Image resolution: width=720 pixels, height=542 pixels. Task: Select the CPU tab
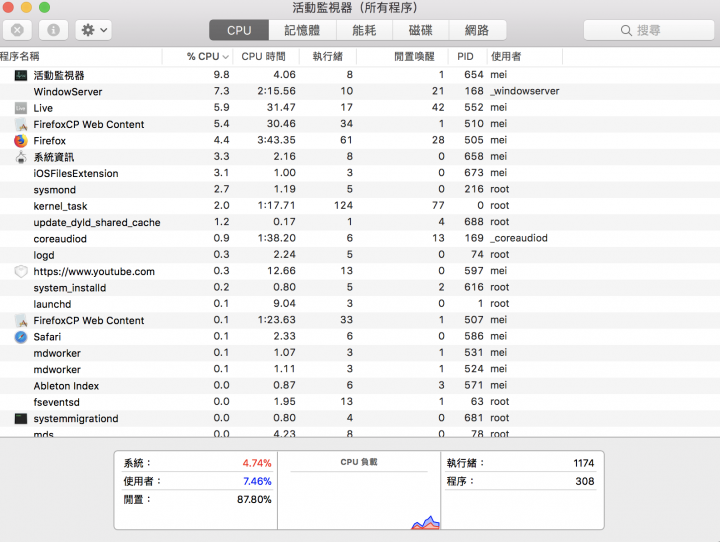[239, 30]
